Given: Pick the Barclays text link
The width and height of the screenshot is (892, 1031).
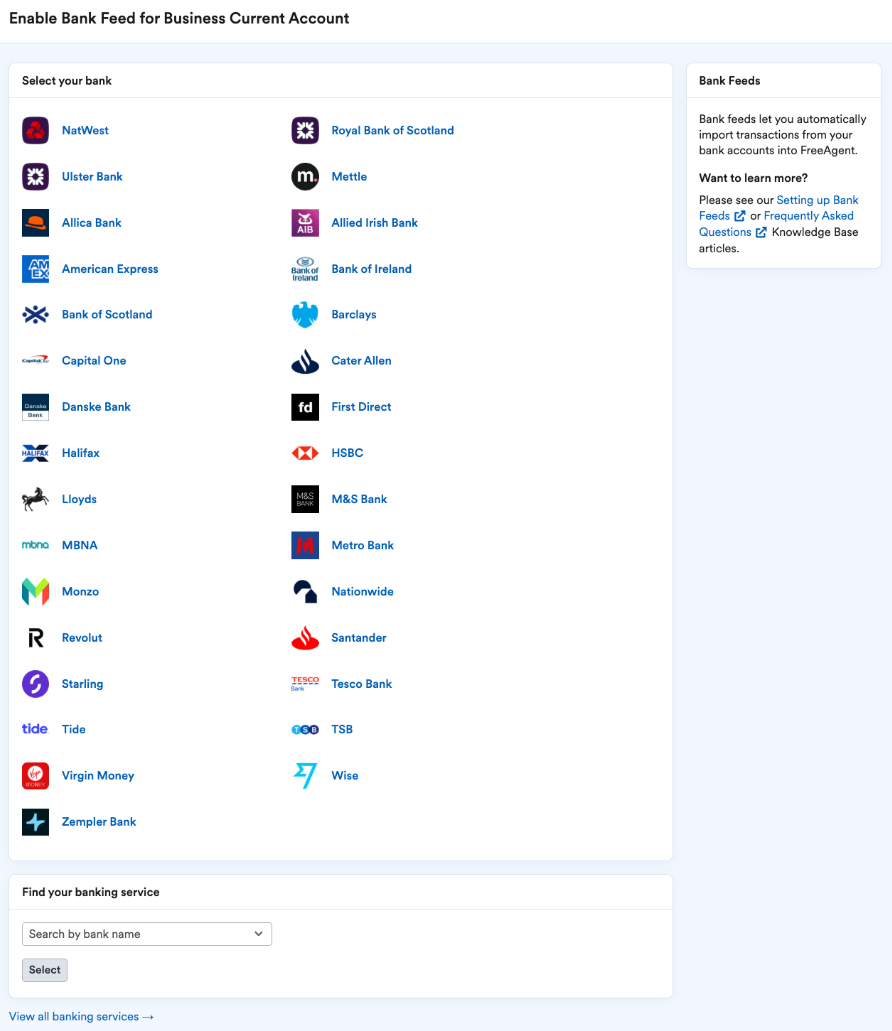Looking at the screenshot, I should [x=354, y=314].
